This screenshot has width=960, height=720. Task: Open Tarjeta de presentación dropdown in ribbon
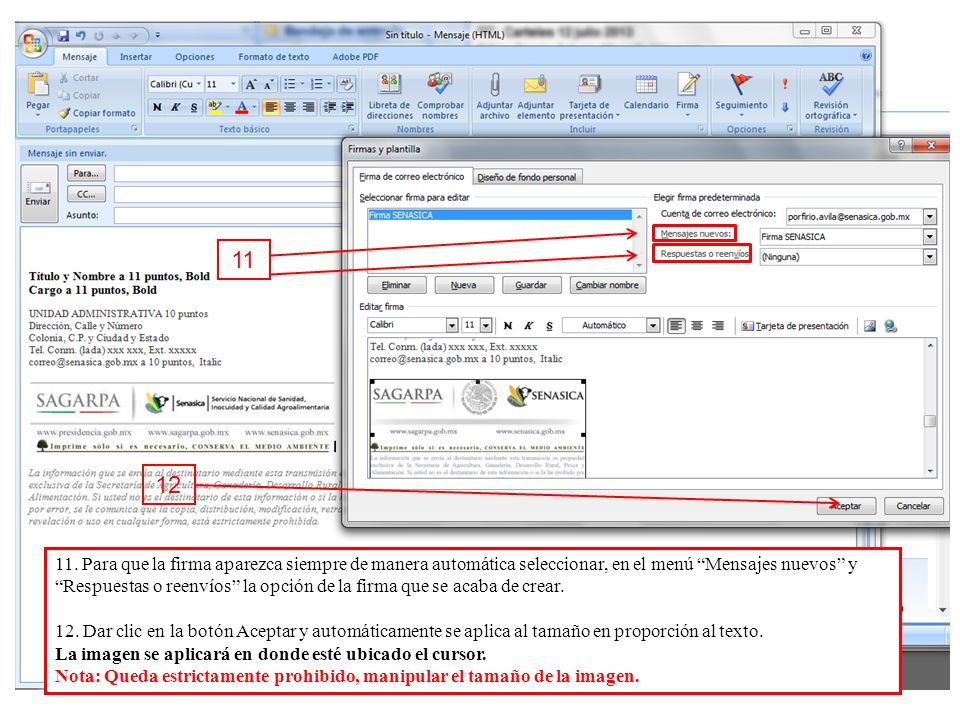[x=589, y=96]
